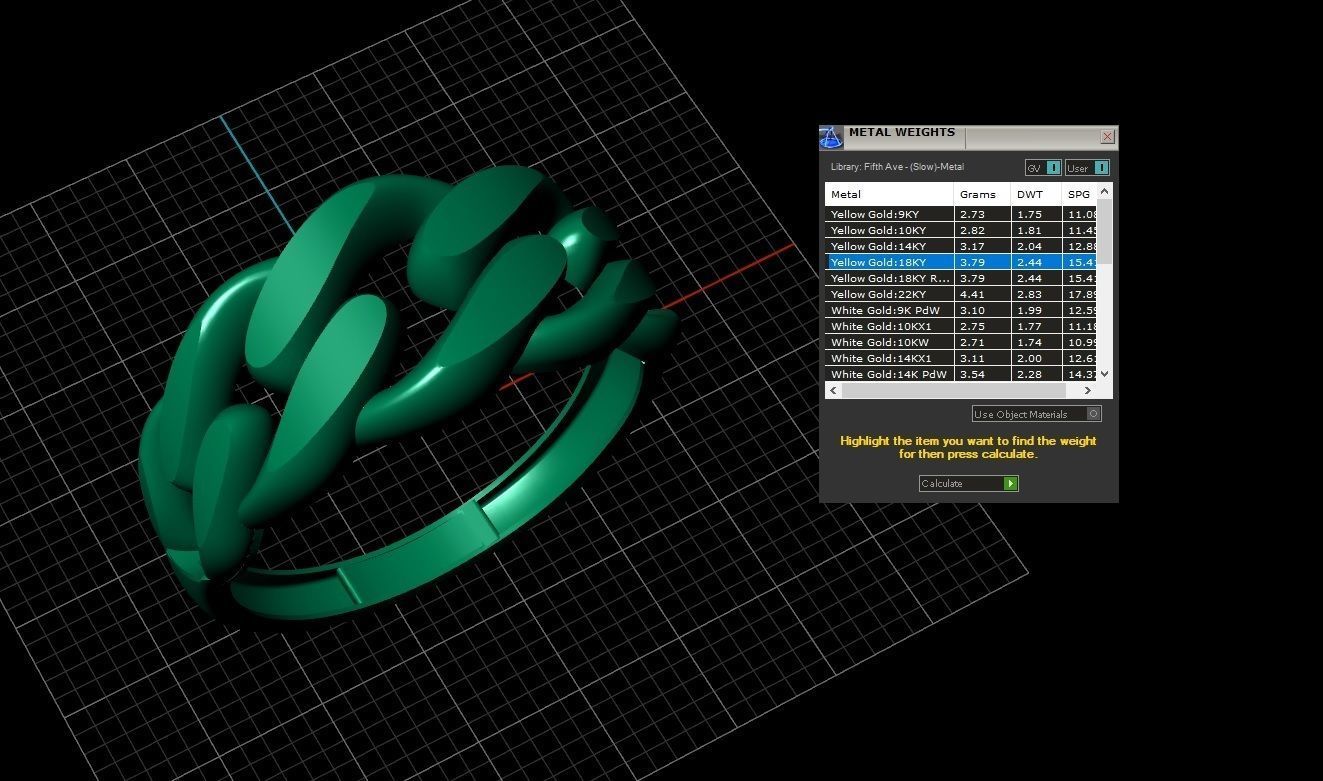Click the 2.83 DWT value
The image size is (1323, 781).
pyautogui.click(x=1029, y=294)
